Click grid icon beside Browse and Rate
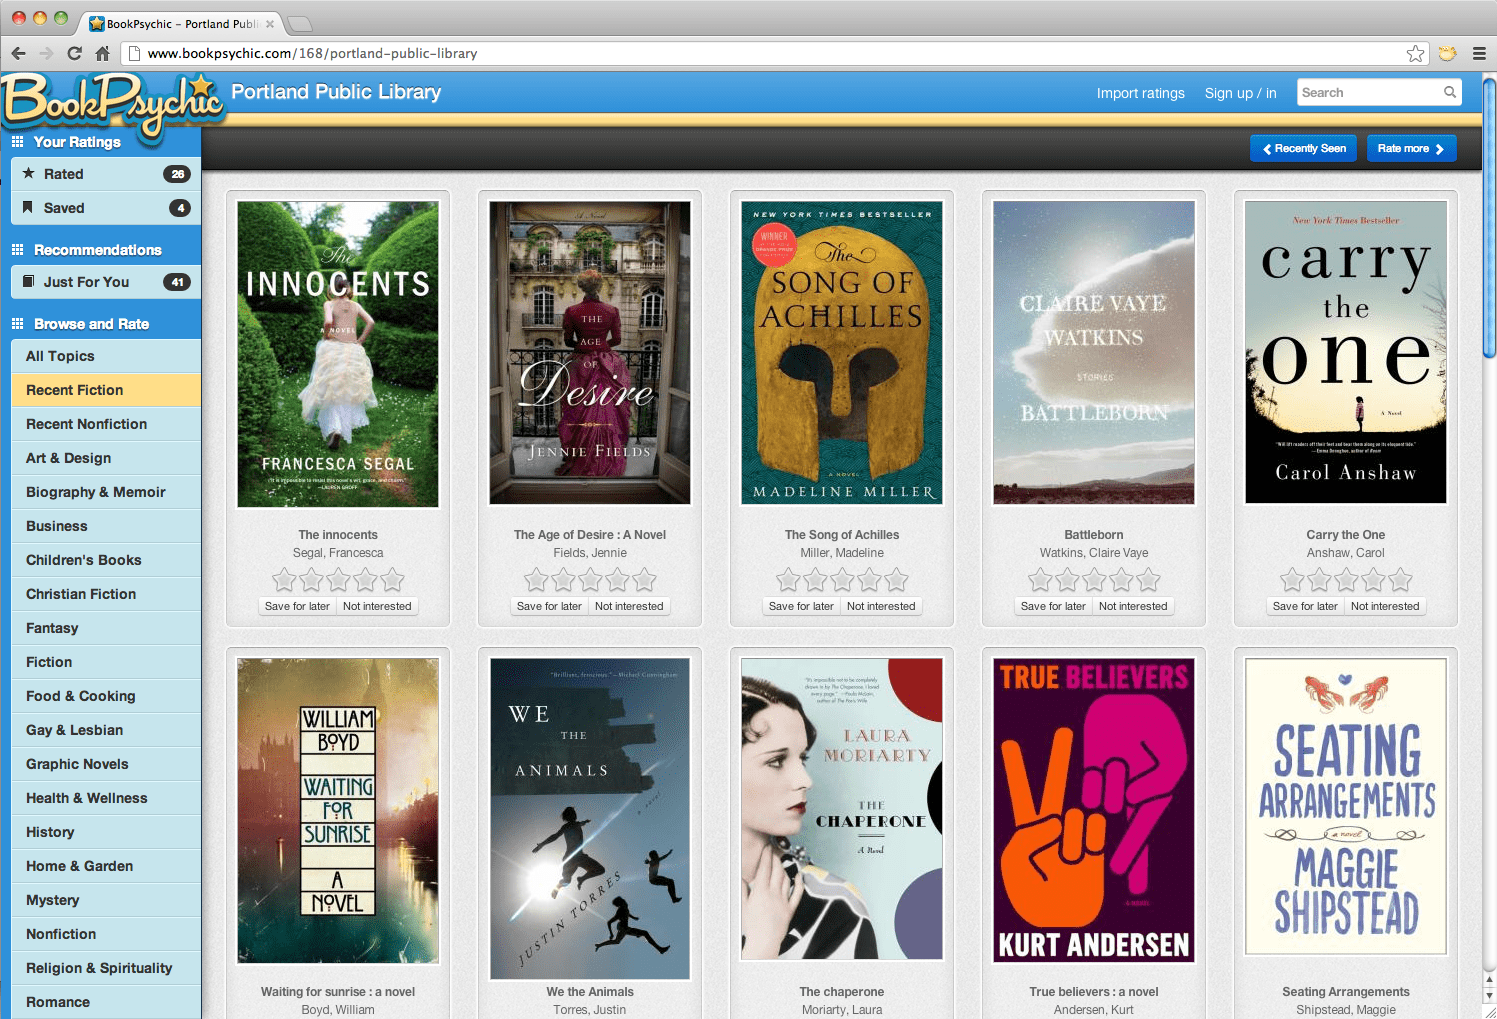Viewport: 1497px width, 1019px height. tap(17, 323)
